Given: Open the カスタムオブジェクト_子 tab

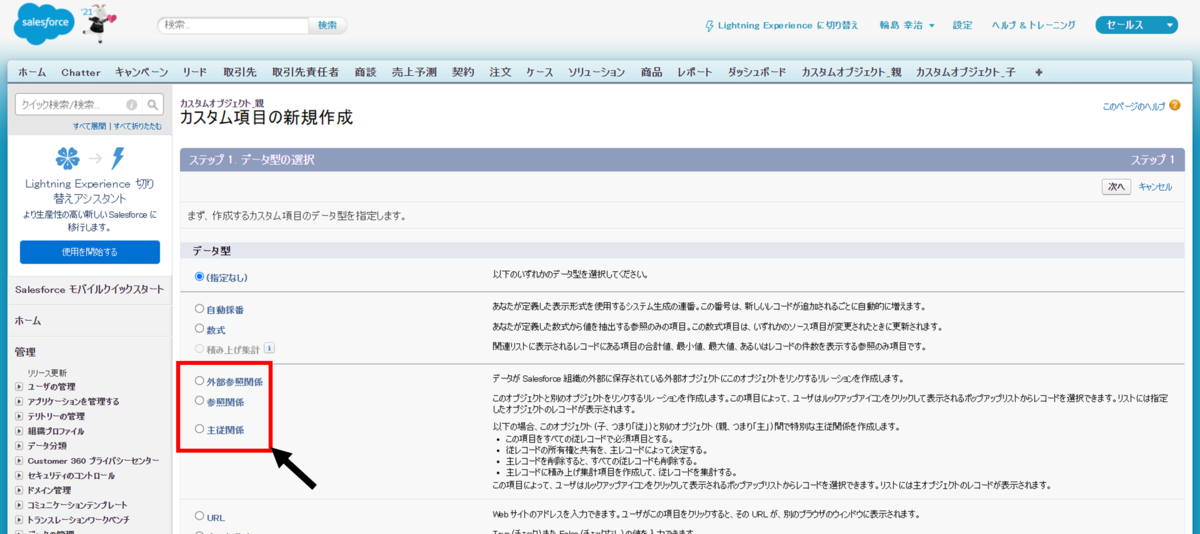Looking at the screenshot, I should pos(964,72).
